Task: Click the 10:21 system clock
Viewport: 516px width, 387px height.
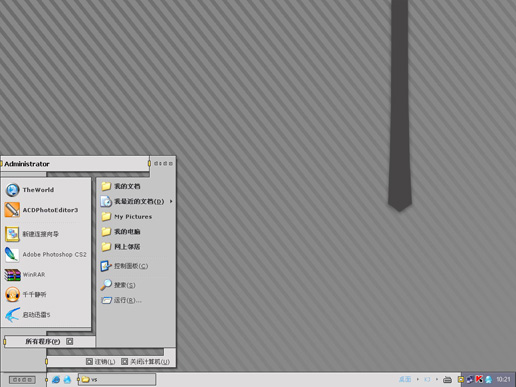Action: pos(503,379)
